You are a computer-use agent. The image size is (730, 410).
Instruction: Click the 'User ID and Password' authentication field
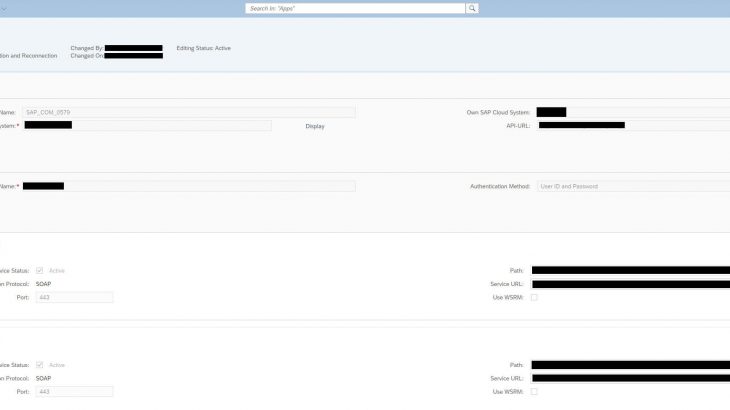pyautogui.click(x=633, y=186)
